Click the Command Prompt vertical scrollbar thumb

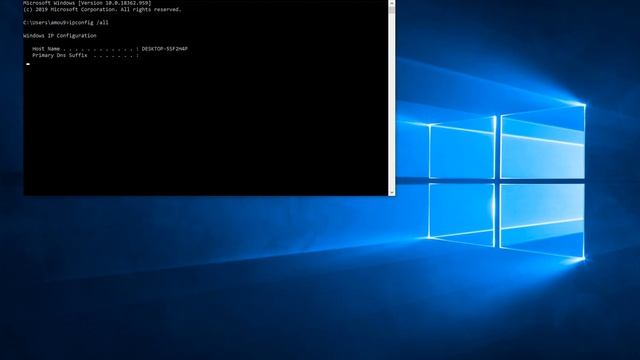[392, 10]
